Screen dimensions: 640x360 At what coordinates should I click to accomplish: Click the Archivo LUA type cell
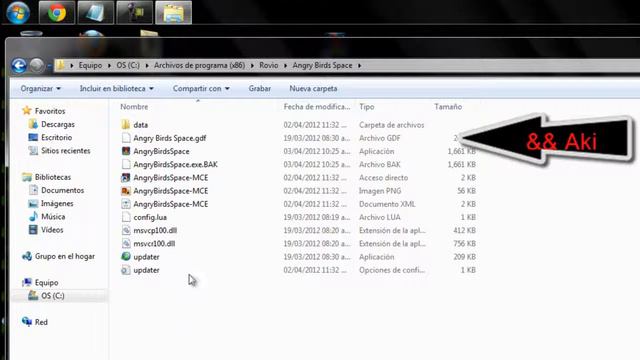coord(380,217)
